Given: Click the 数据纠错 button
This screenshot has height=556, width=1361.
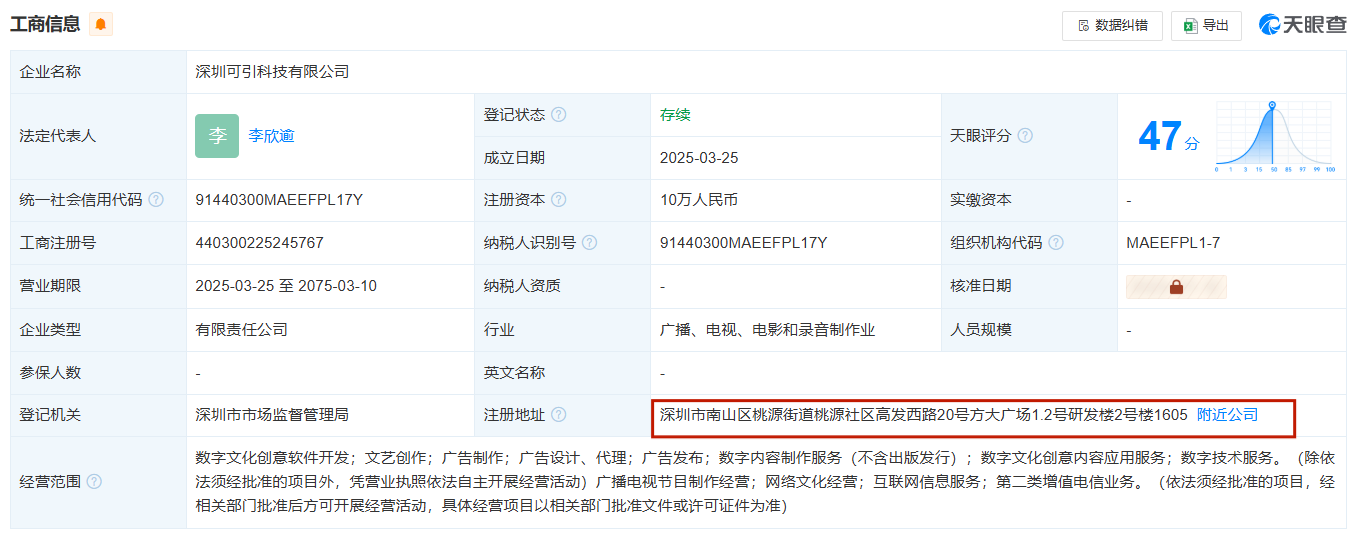Looking at the screenshot, I should (1112, 26).
